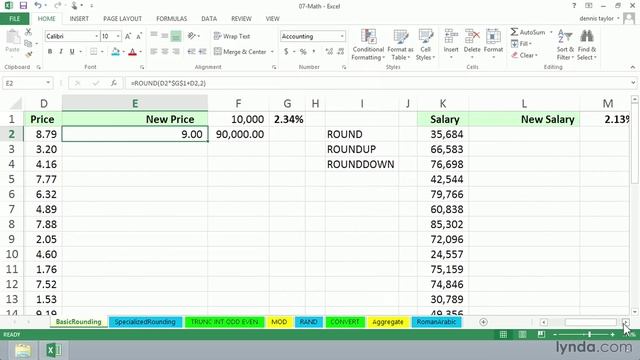
Task: Click the Orientation text angle icon
Action: [x=191, y=36]
